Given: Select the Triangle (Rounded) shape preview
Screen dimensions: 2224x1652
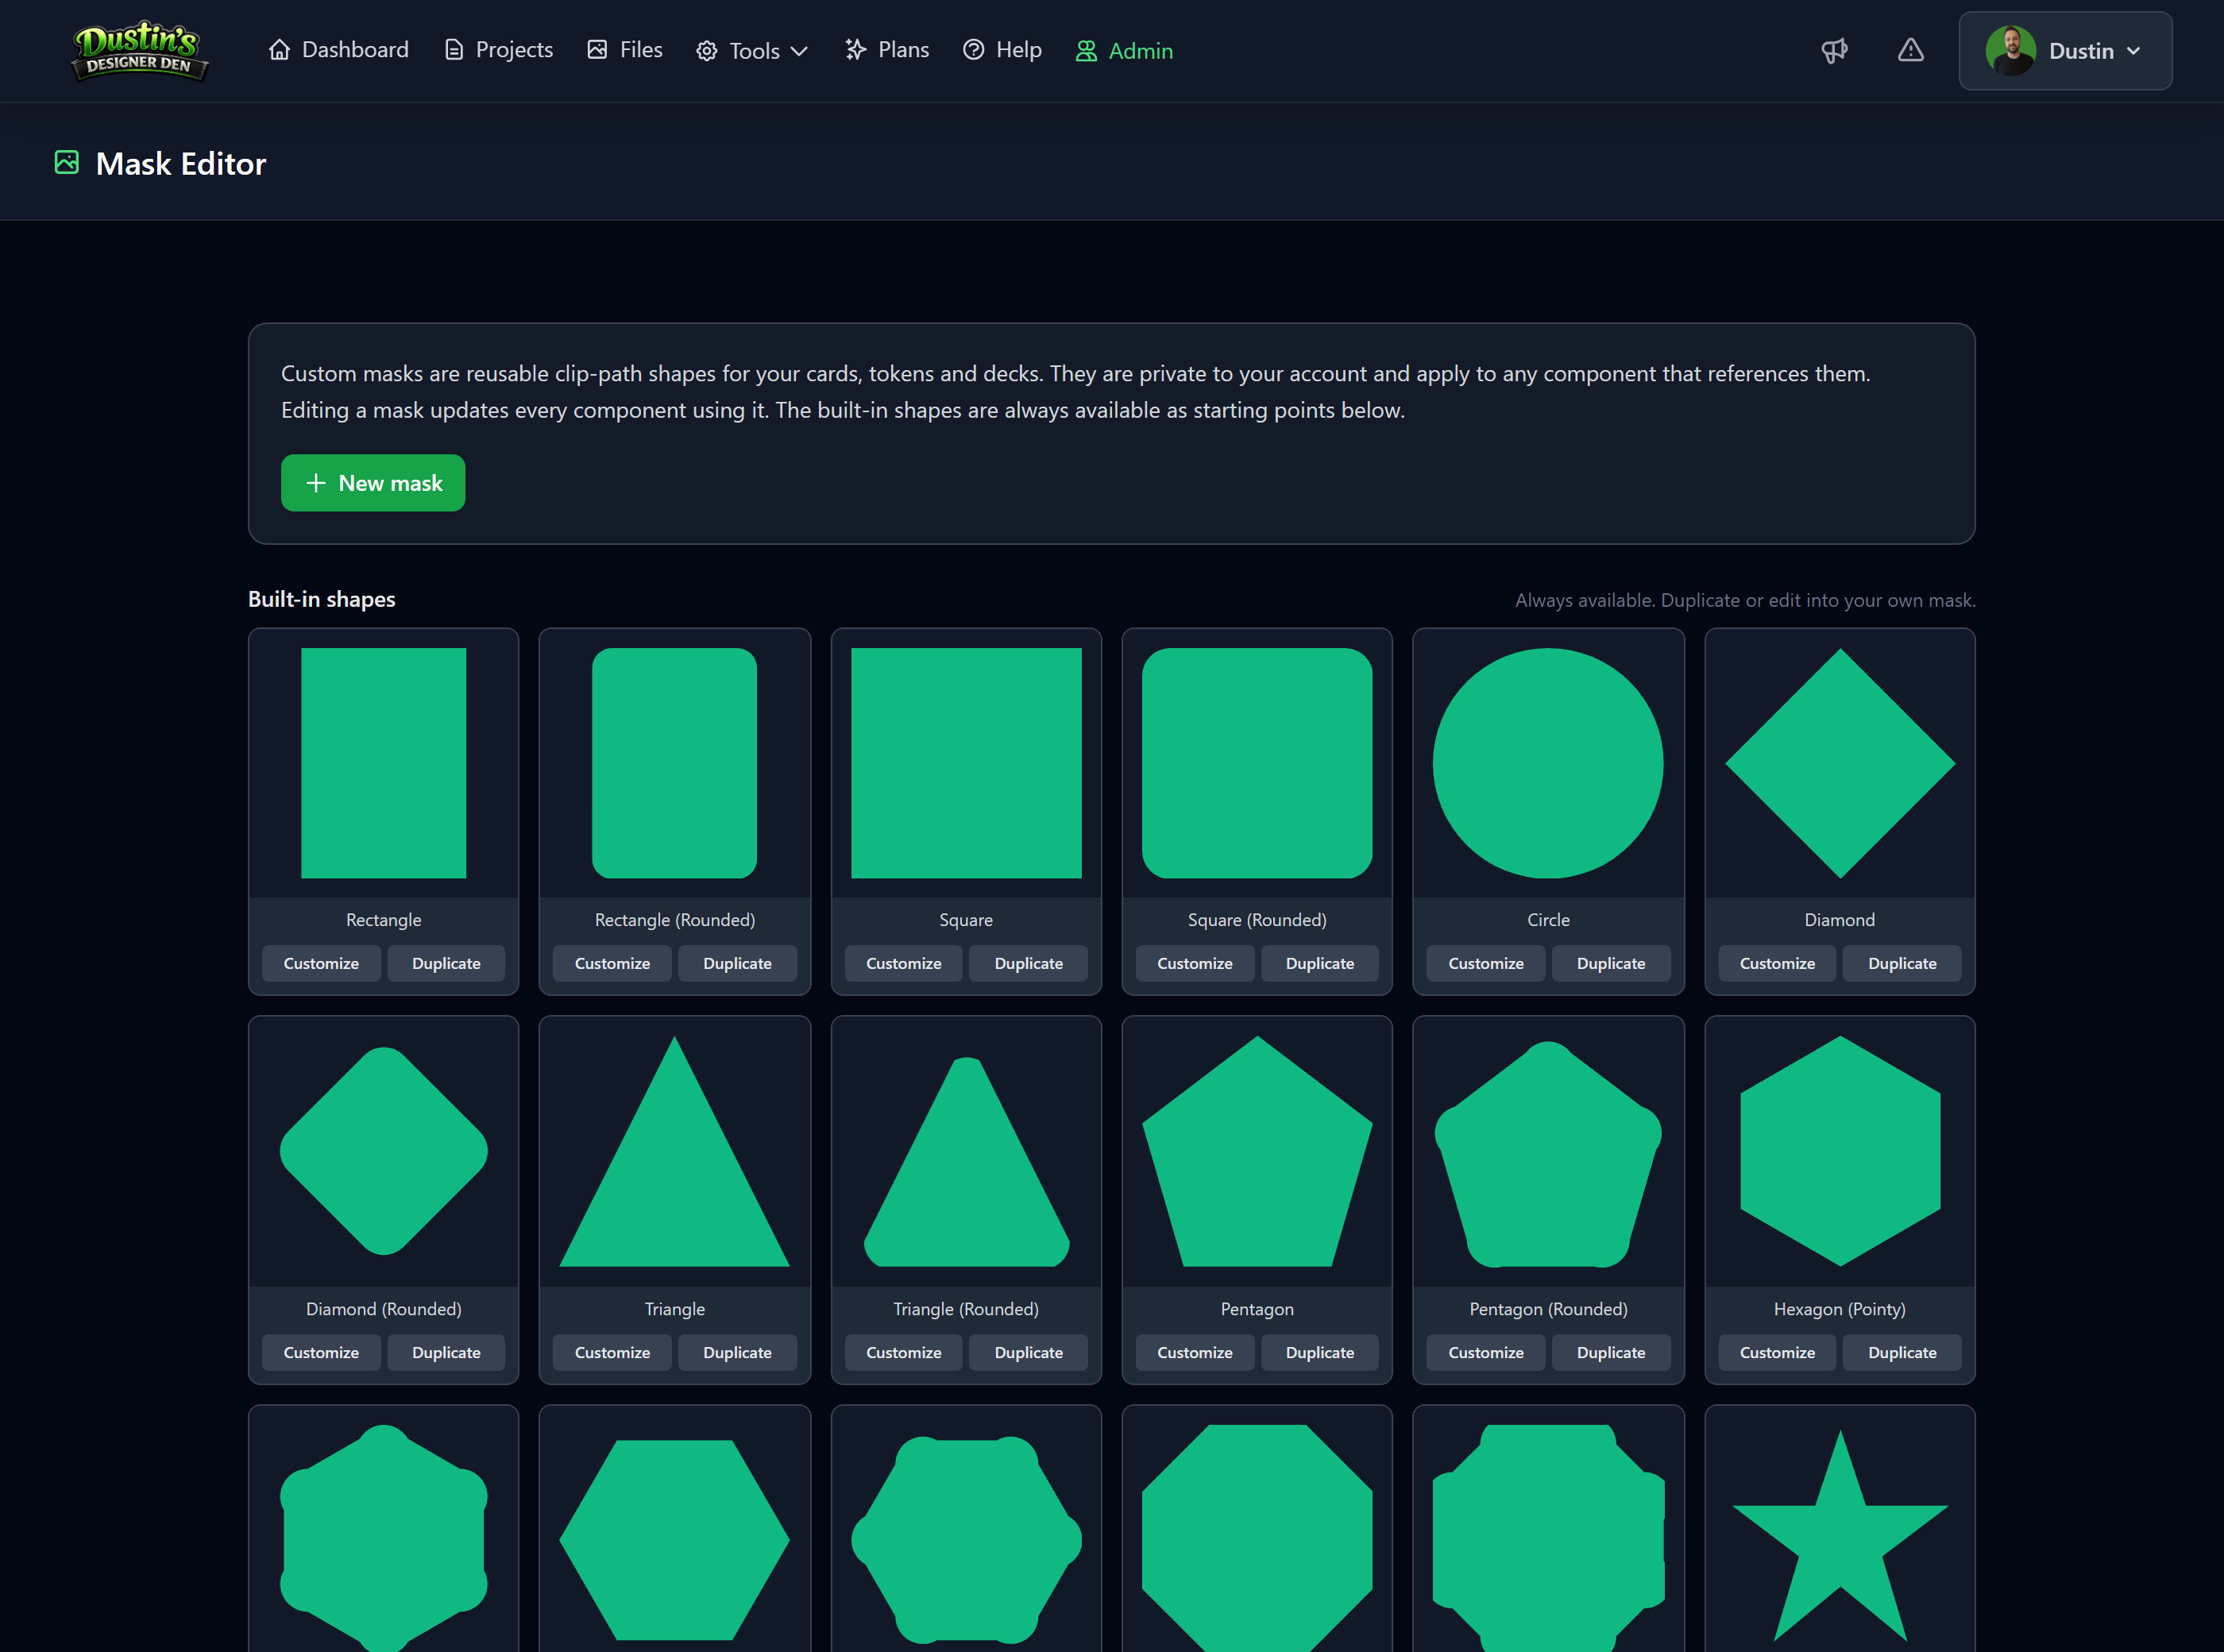Looking at the screenshot, I should coord(966,1161).
